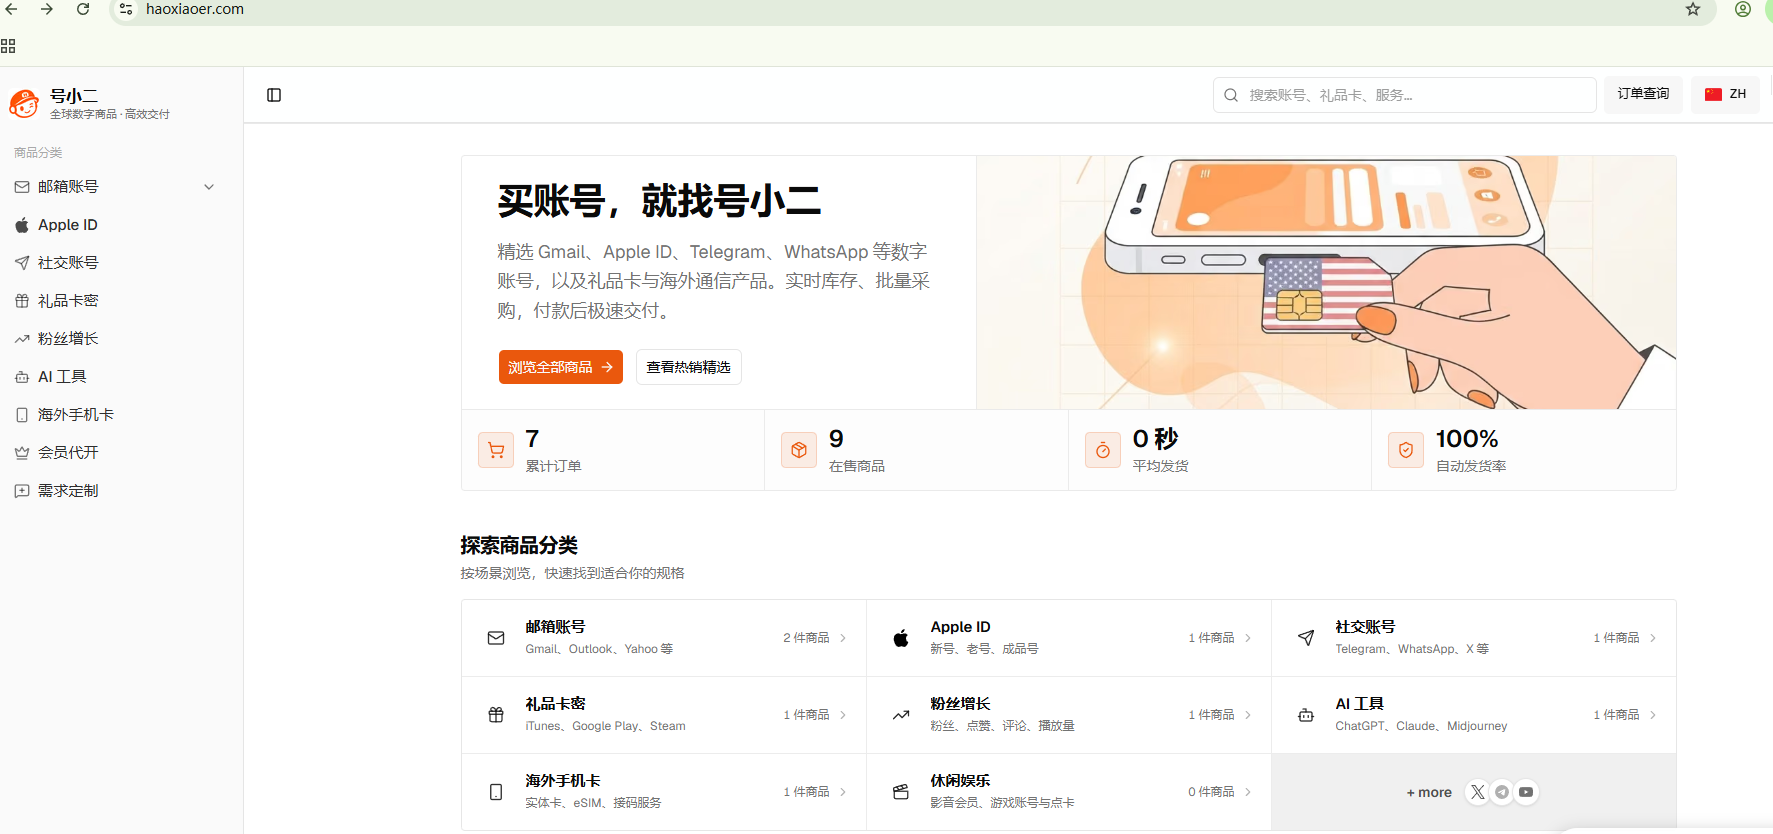Click the browser forward arrow
The image size is (1773, 834).
pyautogui.click(x=47, y=9)
